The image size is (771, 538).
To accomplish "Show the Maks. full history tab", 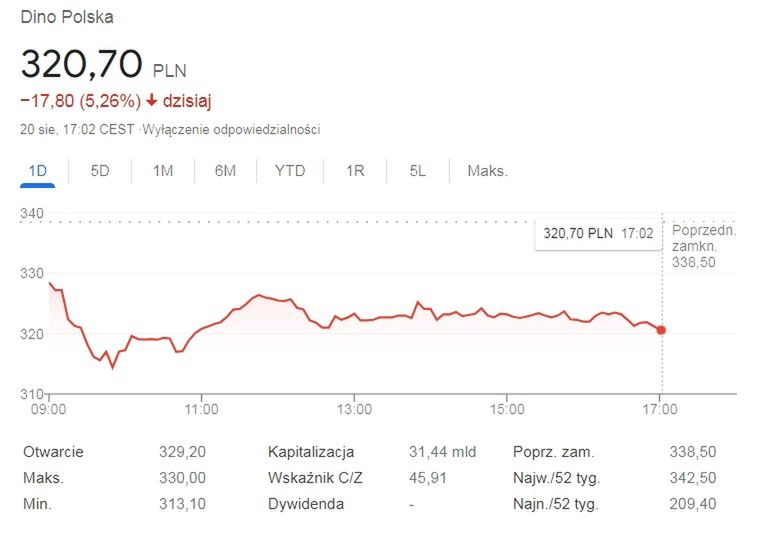I will [x=487, y=171].
